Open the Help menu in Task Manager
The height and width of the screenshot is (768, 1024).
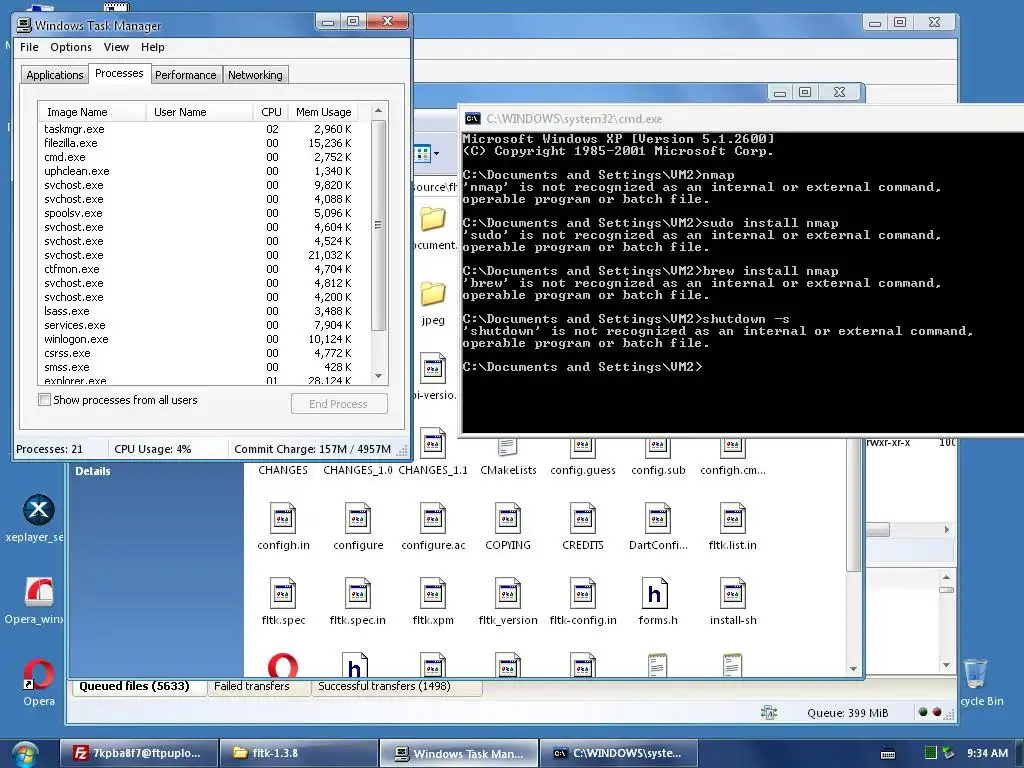tap(152, 47)
